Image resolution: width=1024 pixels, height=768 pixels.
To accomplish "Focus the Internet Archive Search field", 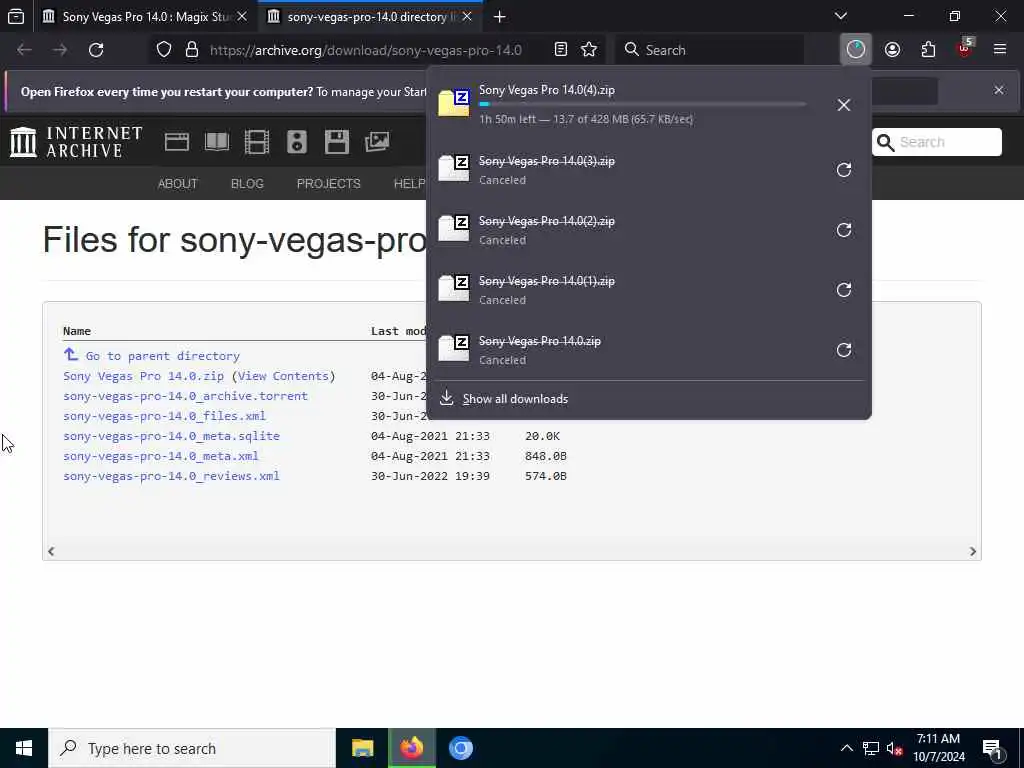I will (x=936, y=142).
